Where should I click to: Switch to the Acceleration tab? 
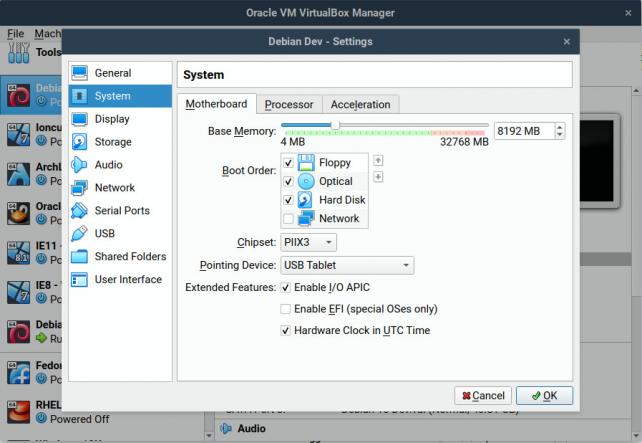(360, 104)
